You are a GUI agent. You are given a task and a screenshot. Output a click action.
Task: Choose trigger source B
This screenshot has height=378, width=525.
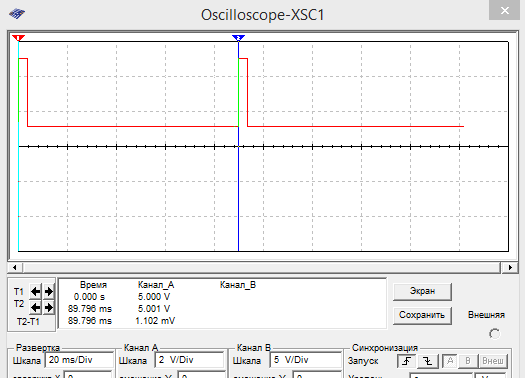[x=468, y=361]
